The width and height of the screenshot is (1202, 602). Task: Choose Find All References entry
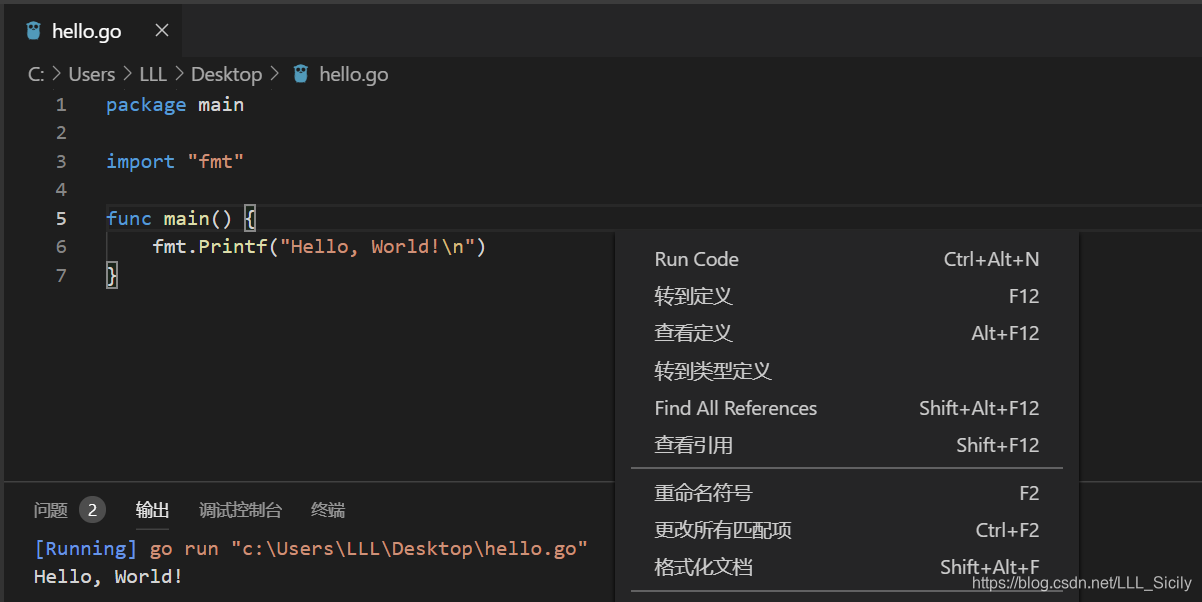point(847,408)
